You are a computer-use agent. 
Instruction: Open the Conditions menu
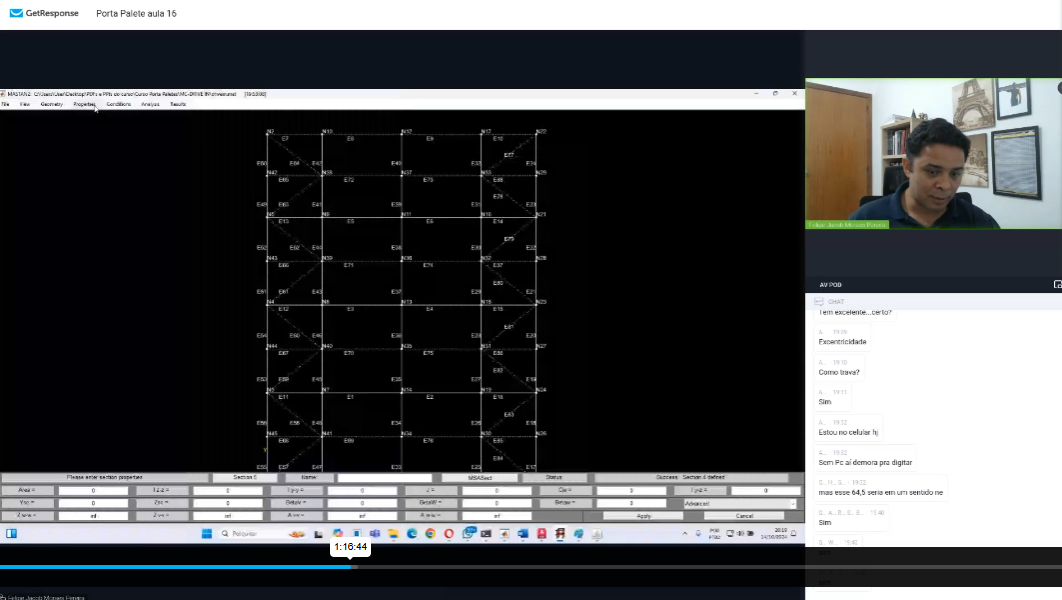[118, 104]
